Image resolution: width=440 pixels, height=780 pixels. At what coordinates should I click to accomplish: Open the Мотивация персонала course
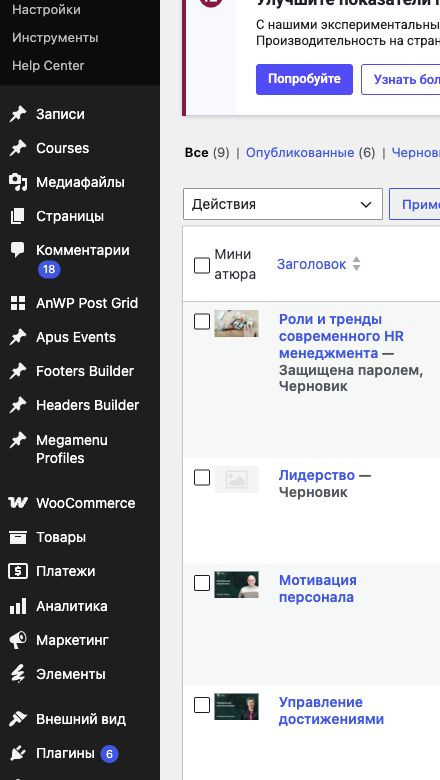[317, 588]
